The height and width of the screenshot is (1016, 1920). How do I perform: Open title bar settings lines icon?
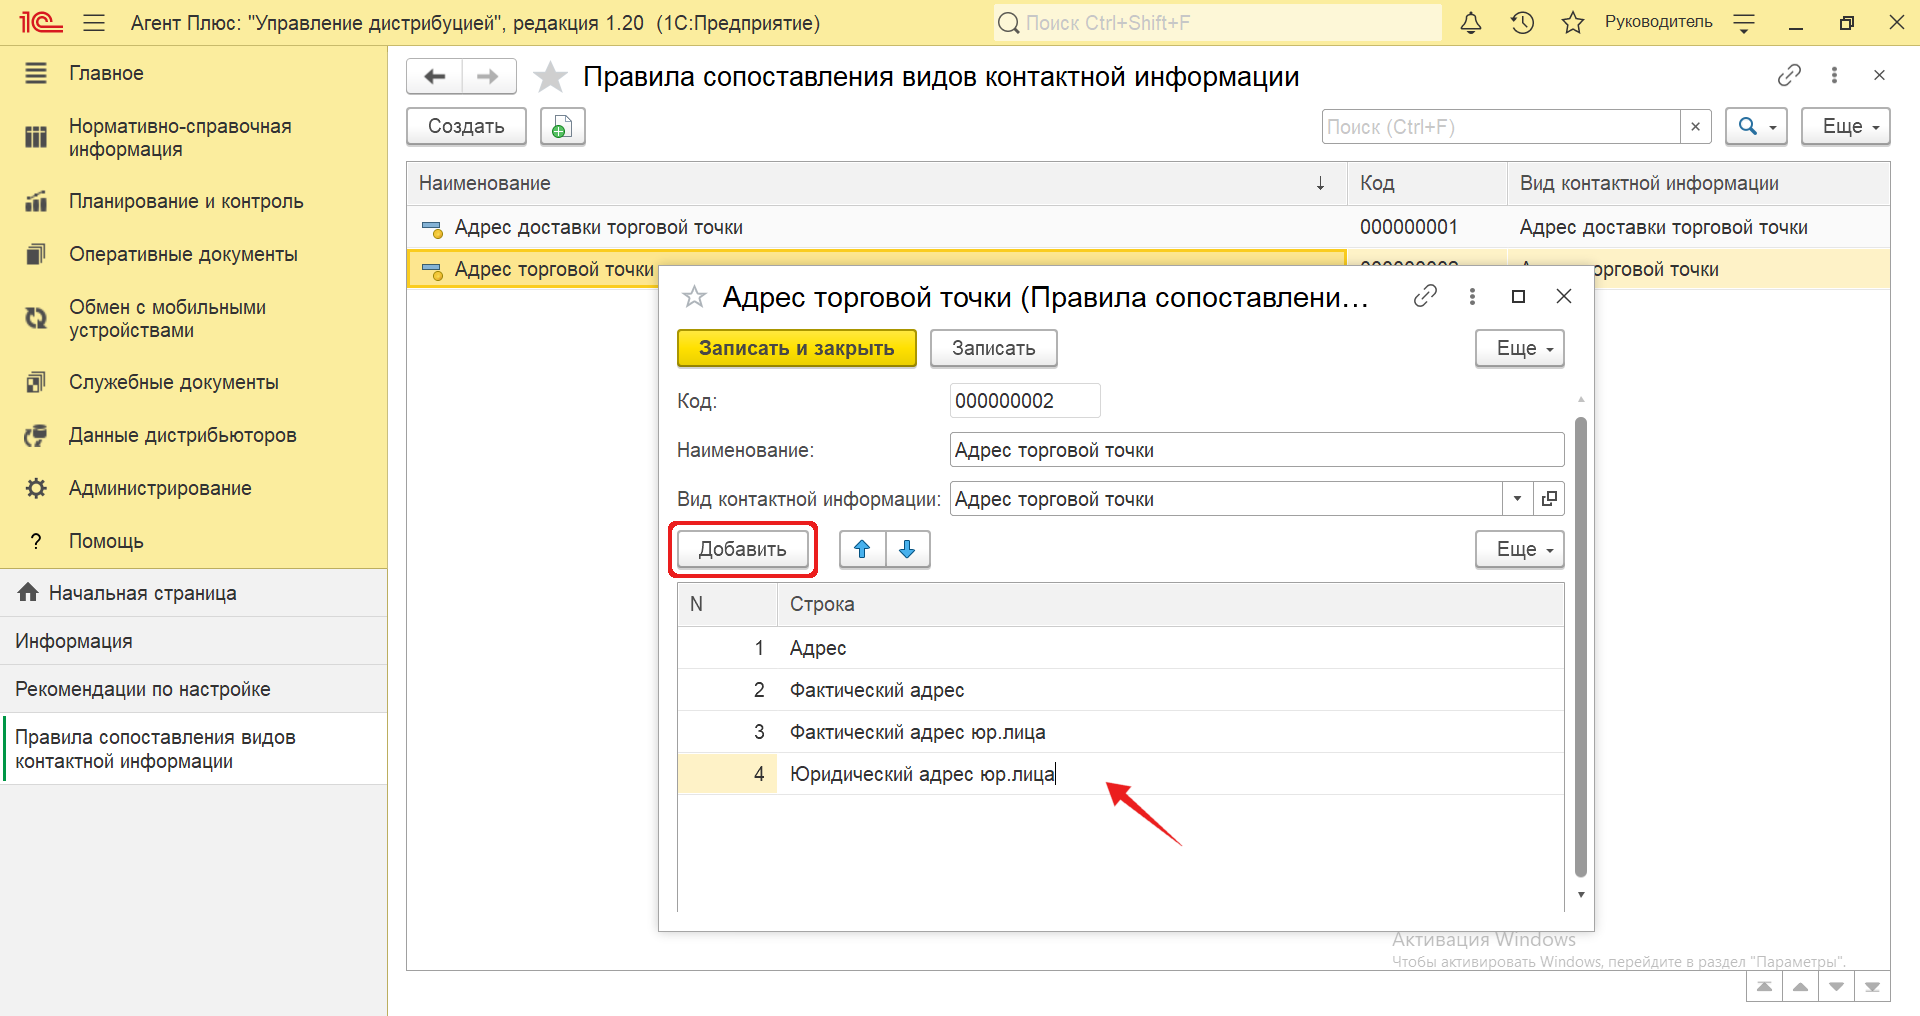coord(1744,23)
